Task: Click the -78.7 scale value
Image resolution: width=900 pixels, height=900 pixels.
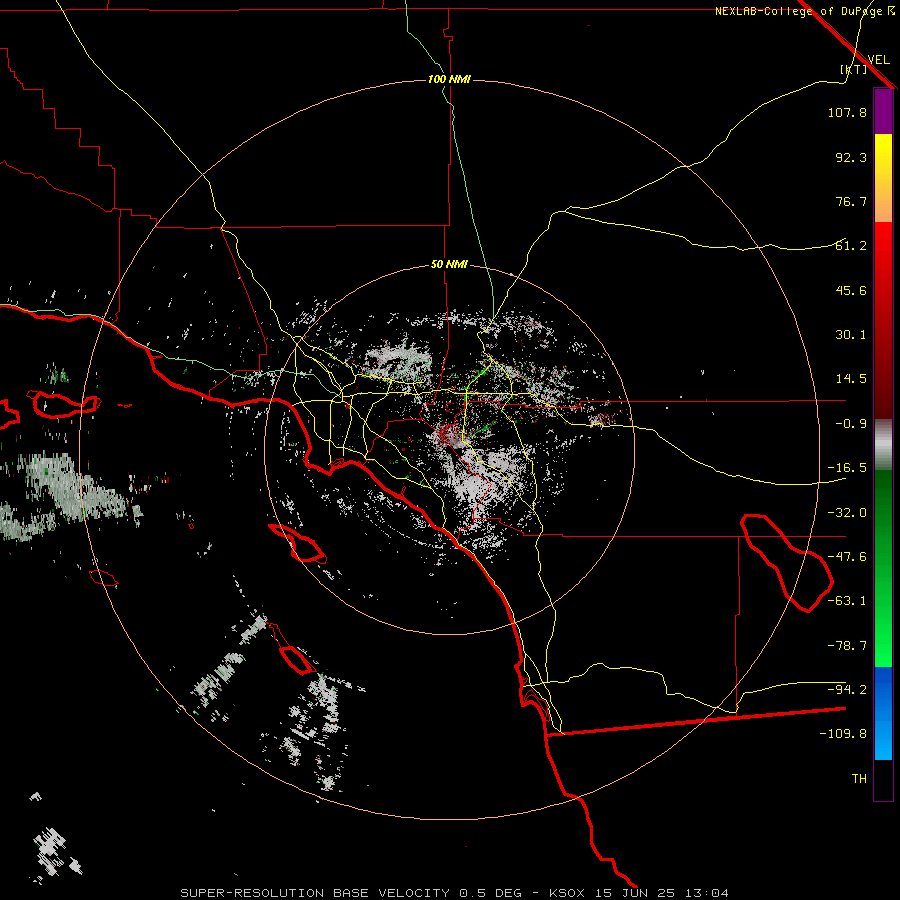Action: 847,646
